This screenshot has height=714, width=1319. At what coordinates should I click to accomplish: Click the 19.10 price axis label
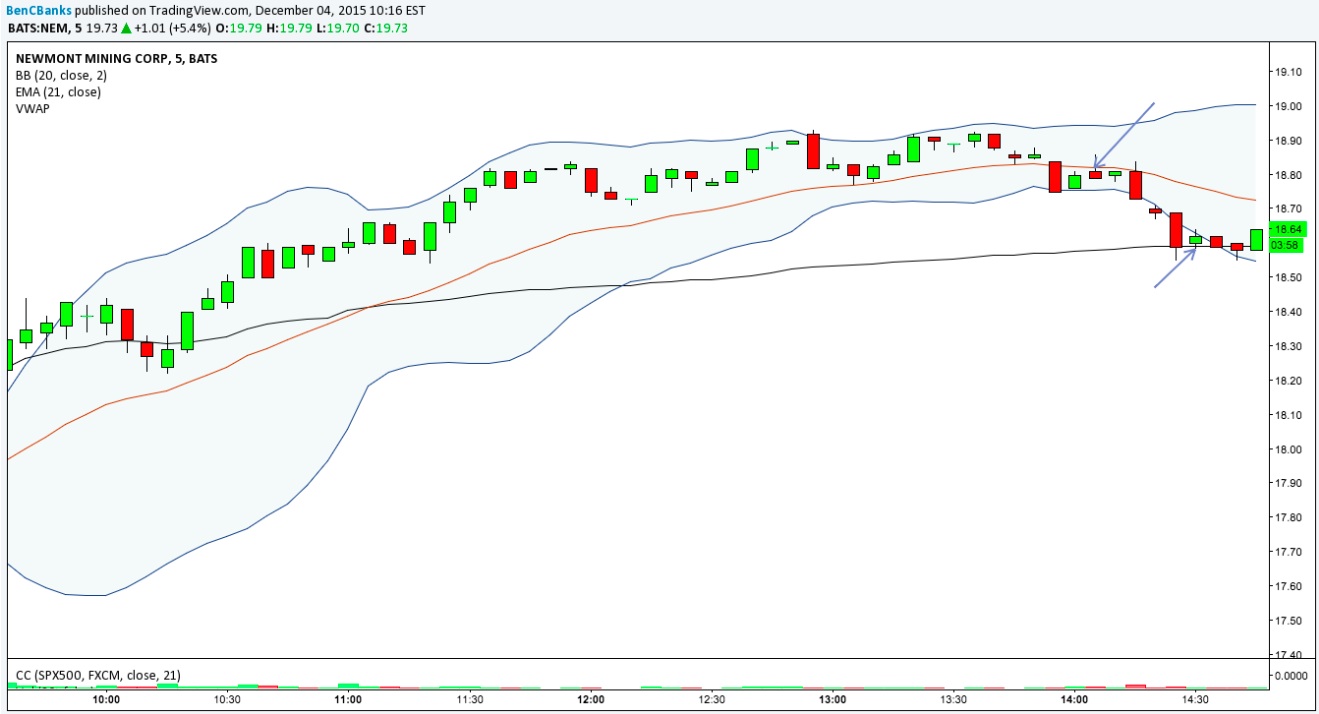tap(1289, 72)
